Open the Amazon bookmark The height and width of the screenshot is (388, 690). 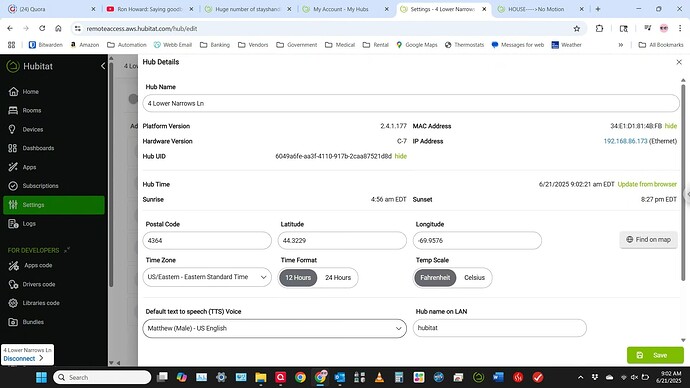pyautogui.click(x=84, y=45)
